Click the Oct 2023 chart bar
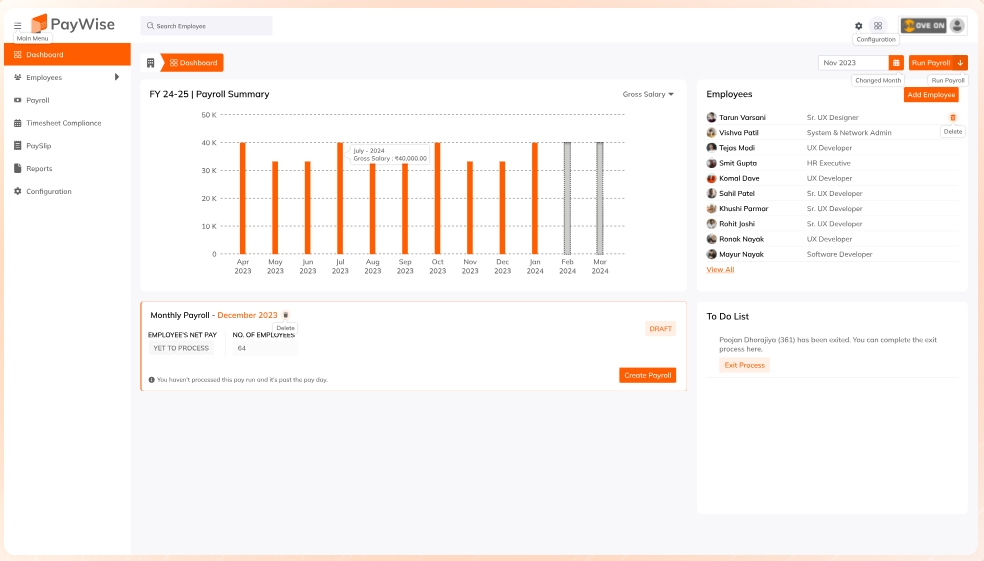The image size is (984, 561). [437, 198]
